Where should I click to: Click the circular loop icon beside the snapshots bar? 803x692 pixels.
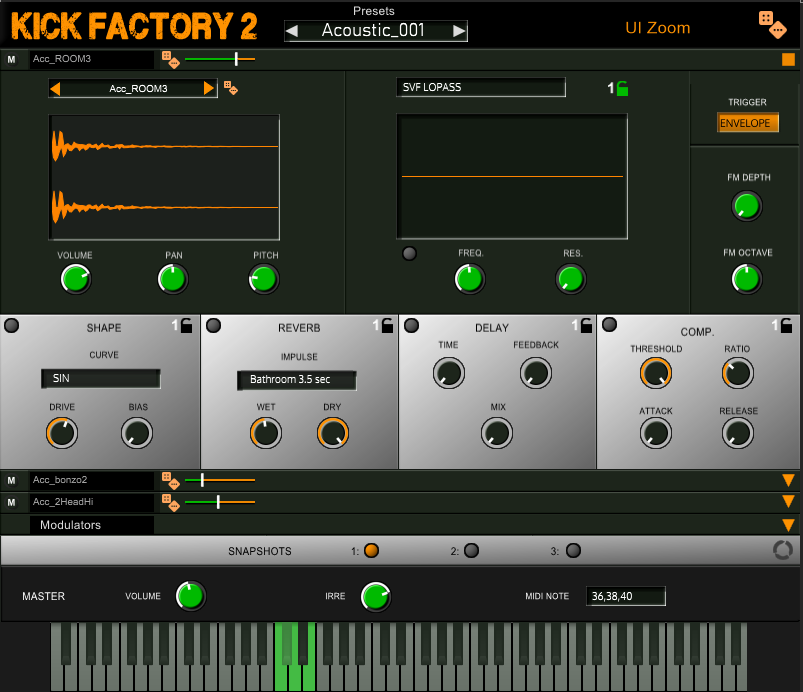click(x=783, y=550)
